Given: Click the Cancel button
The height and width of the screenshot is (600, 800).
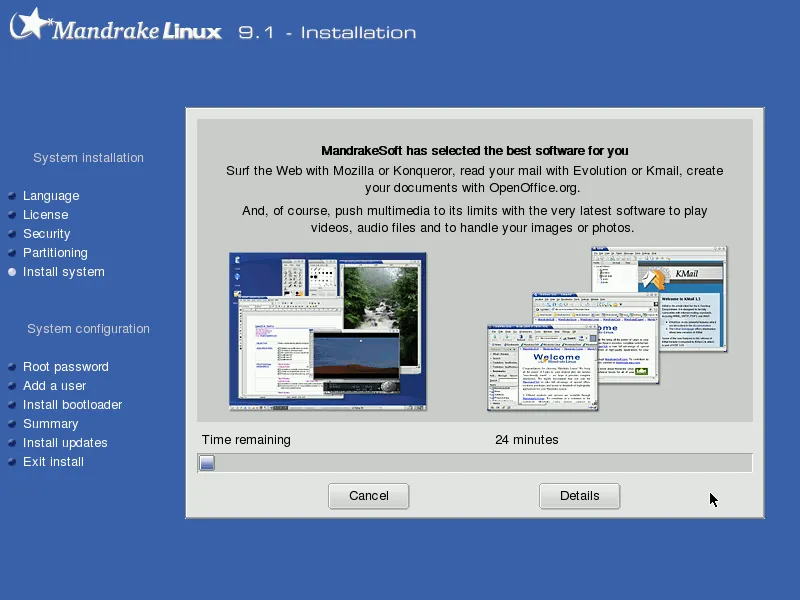Looking at the screenshot, I should coord(368,496).
